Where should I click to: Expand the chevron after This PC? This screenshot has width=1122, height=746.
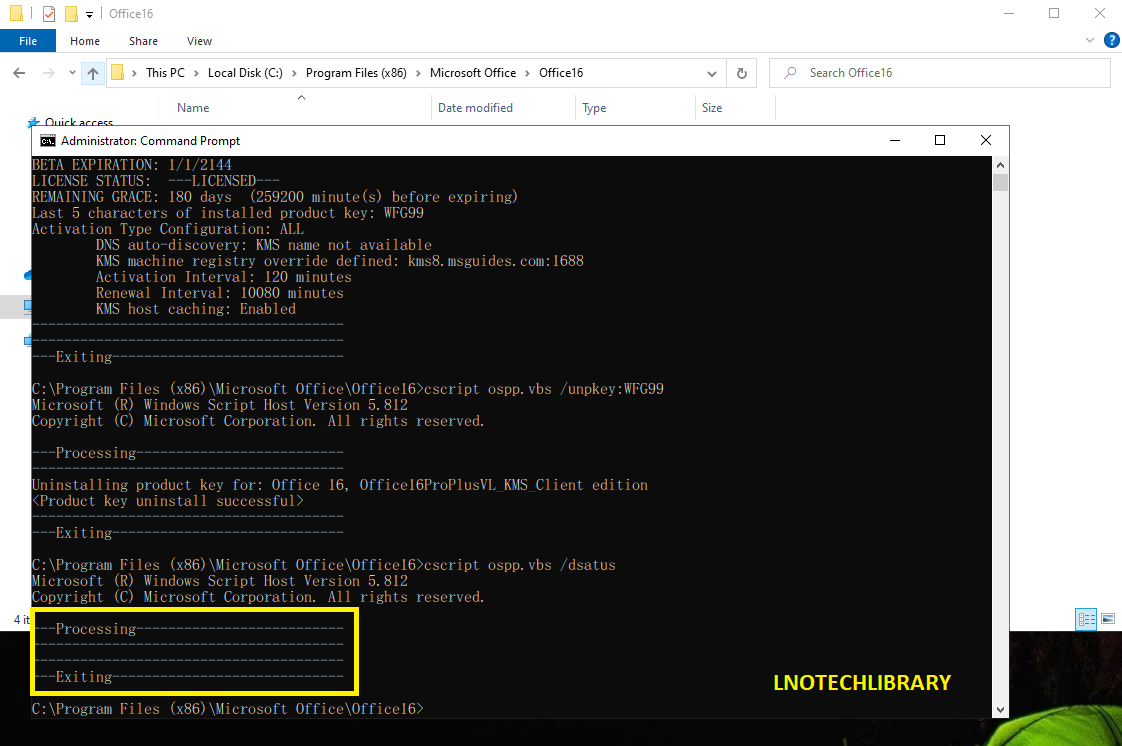[197, 73]
